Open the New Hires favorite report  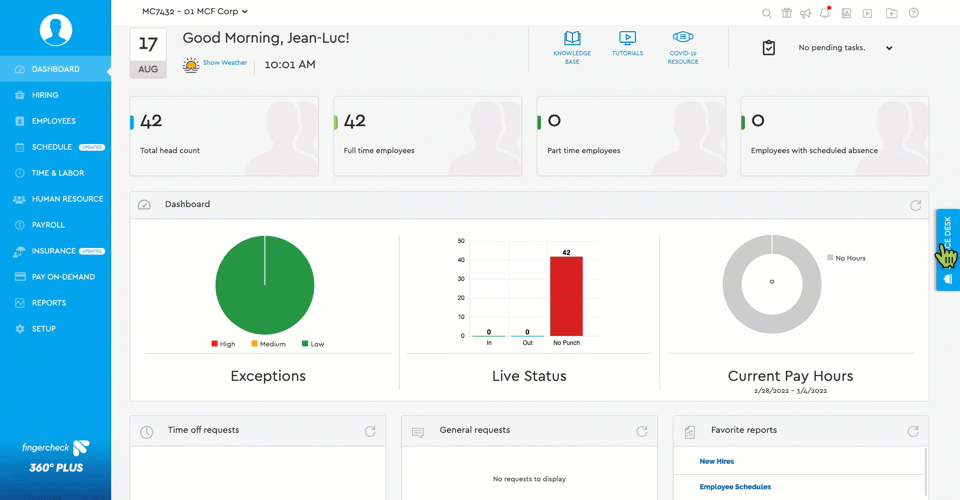(x=716, y=461)
